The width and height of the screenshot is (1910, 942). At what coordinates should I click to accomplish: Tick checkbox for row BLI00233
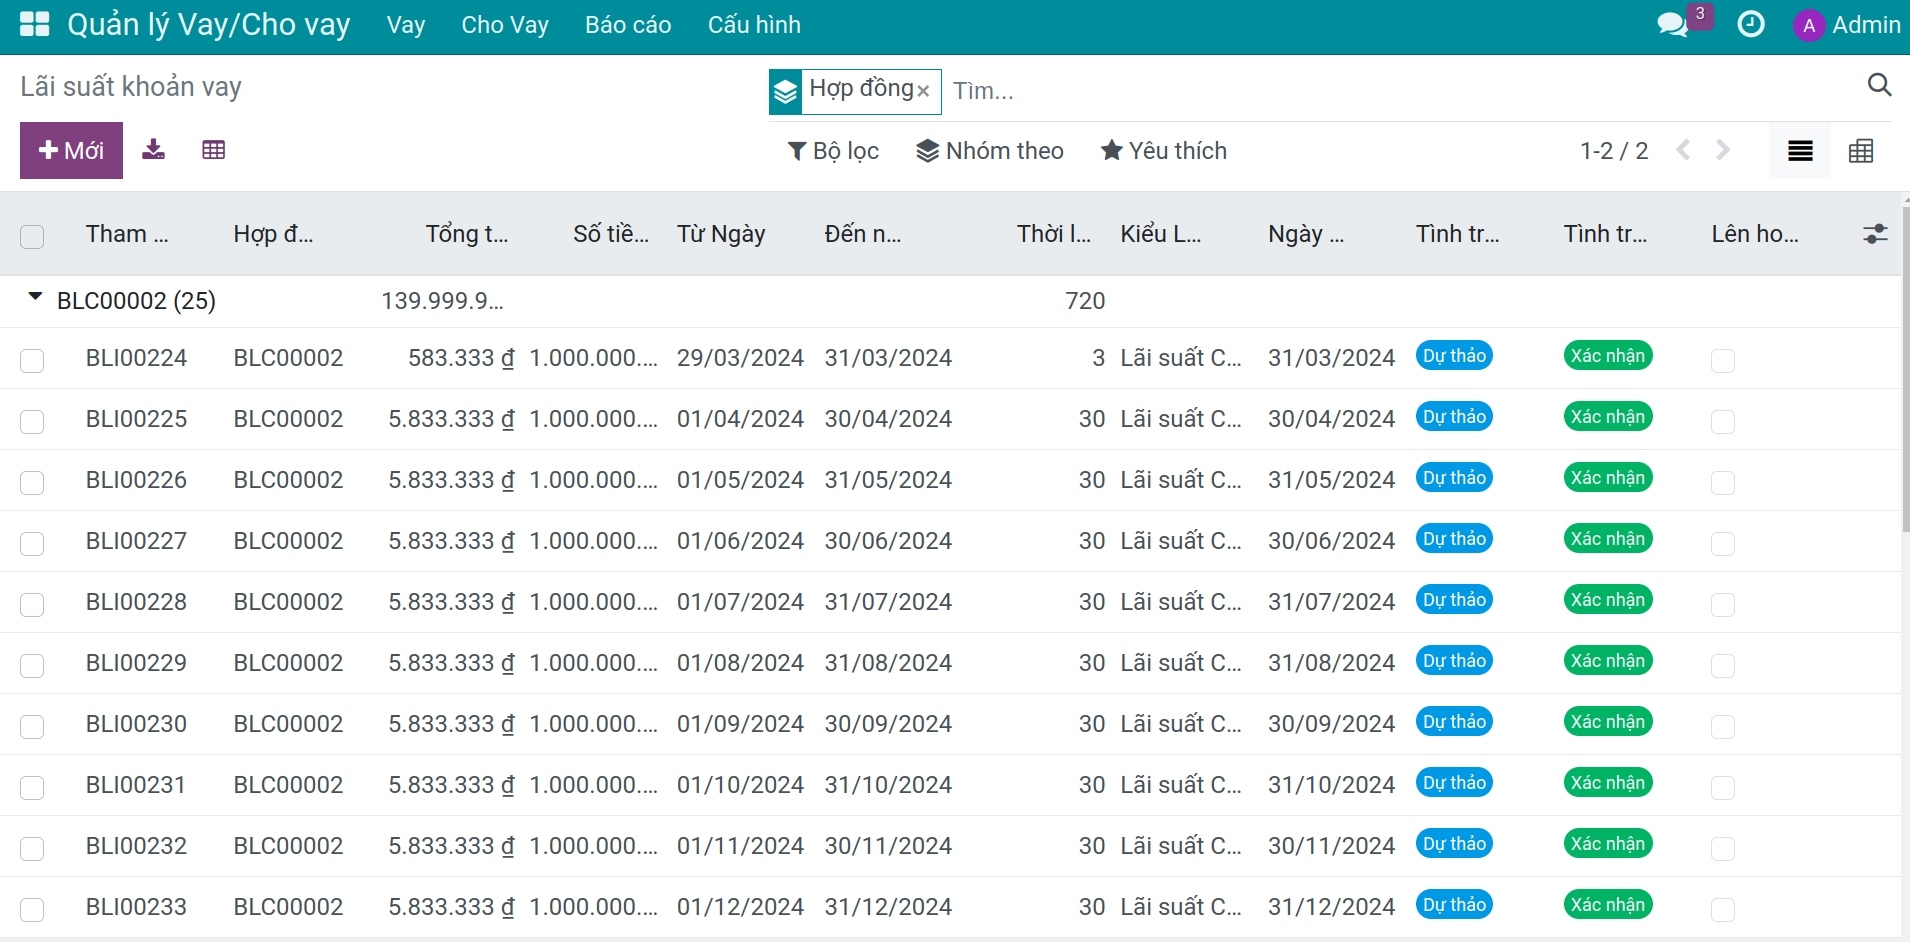point(32,909)
